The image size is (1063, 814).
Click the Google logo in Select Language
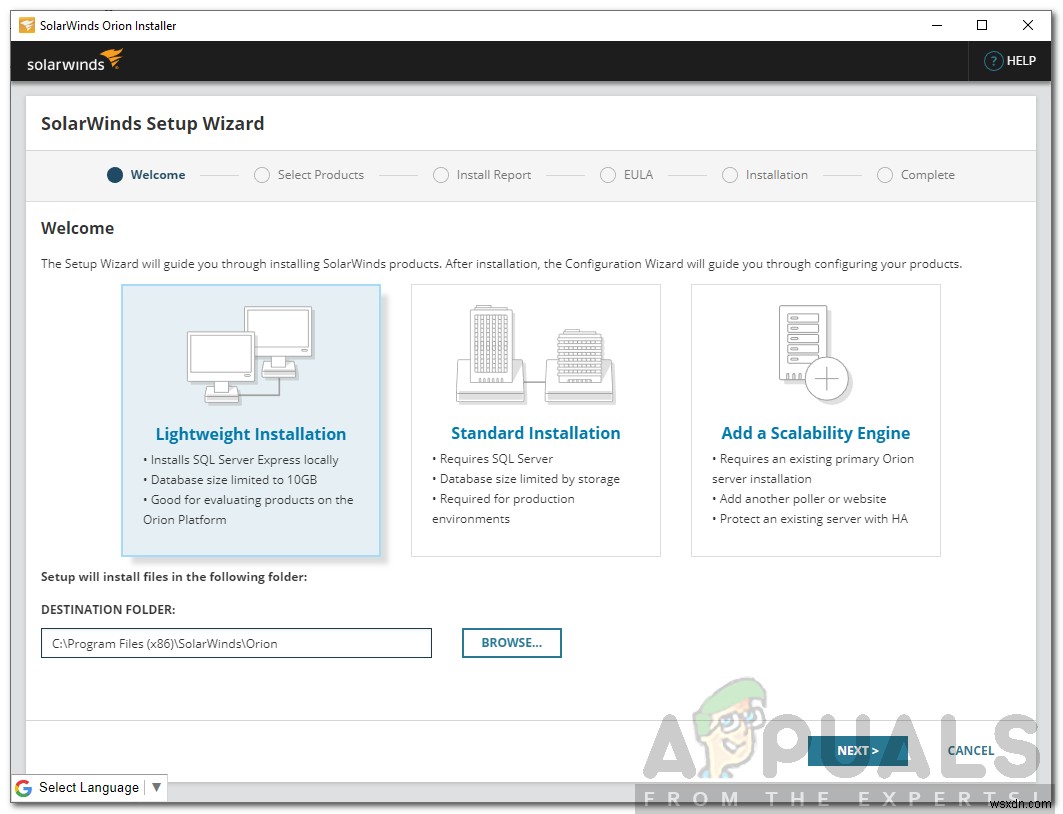click(x=24, y=788)
